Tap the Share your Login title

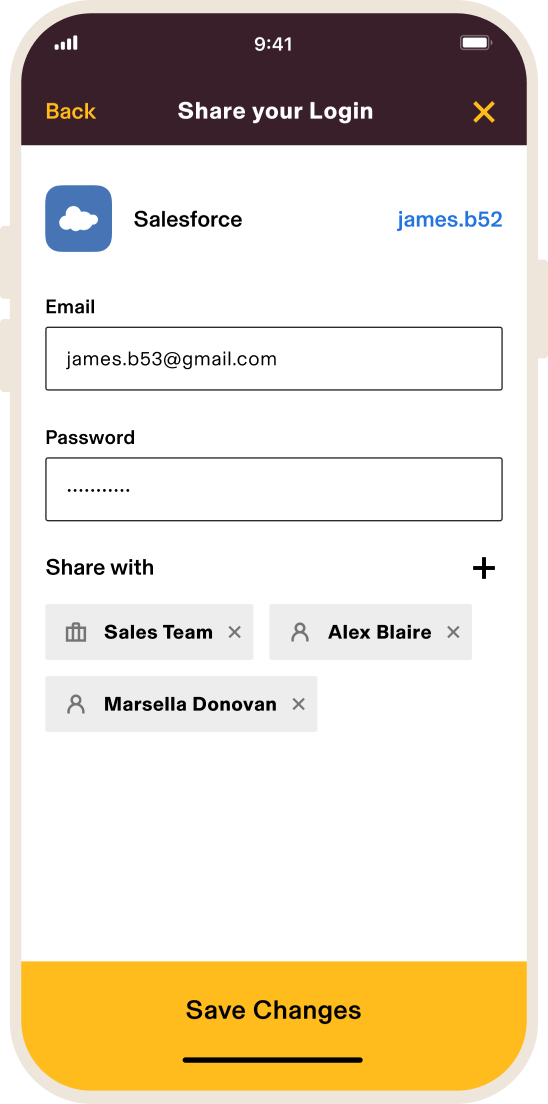pos(275,111)
